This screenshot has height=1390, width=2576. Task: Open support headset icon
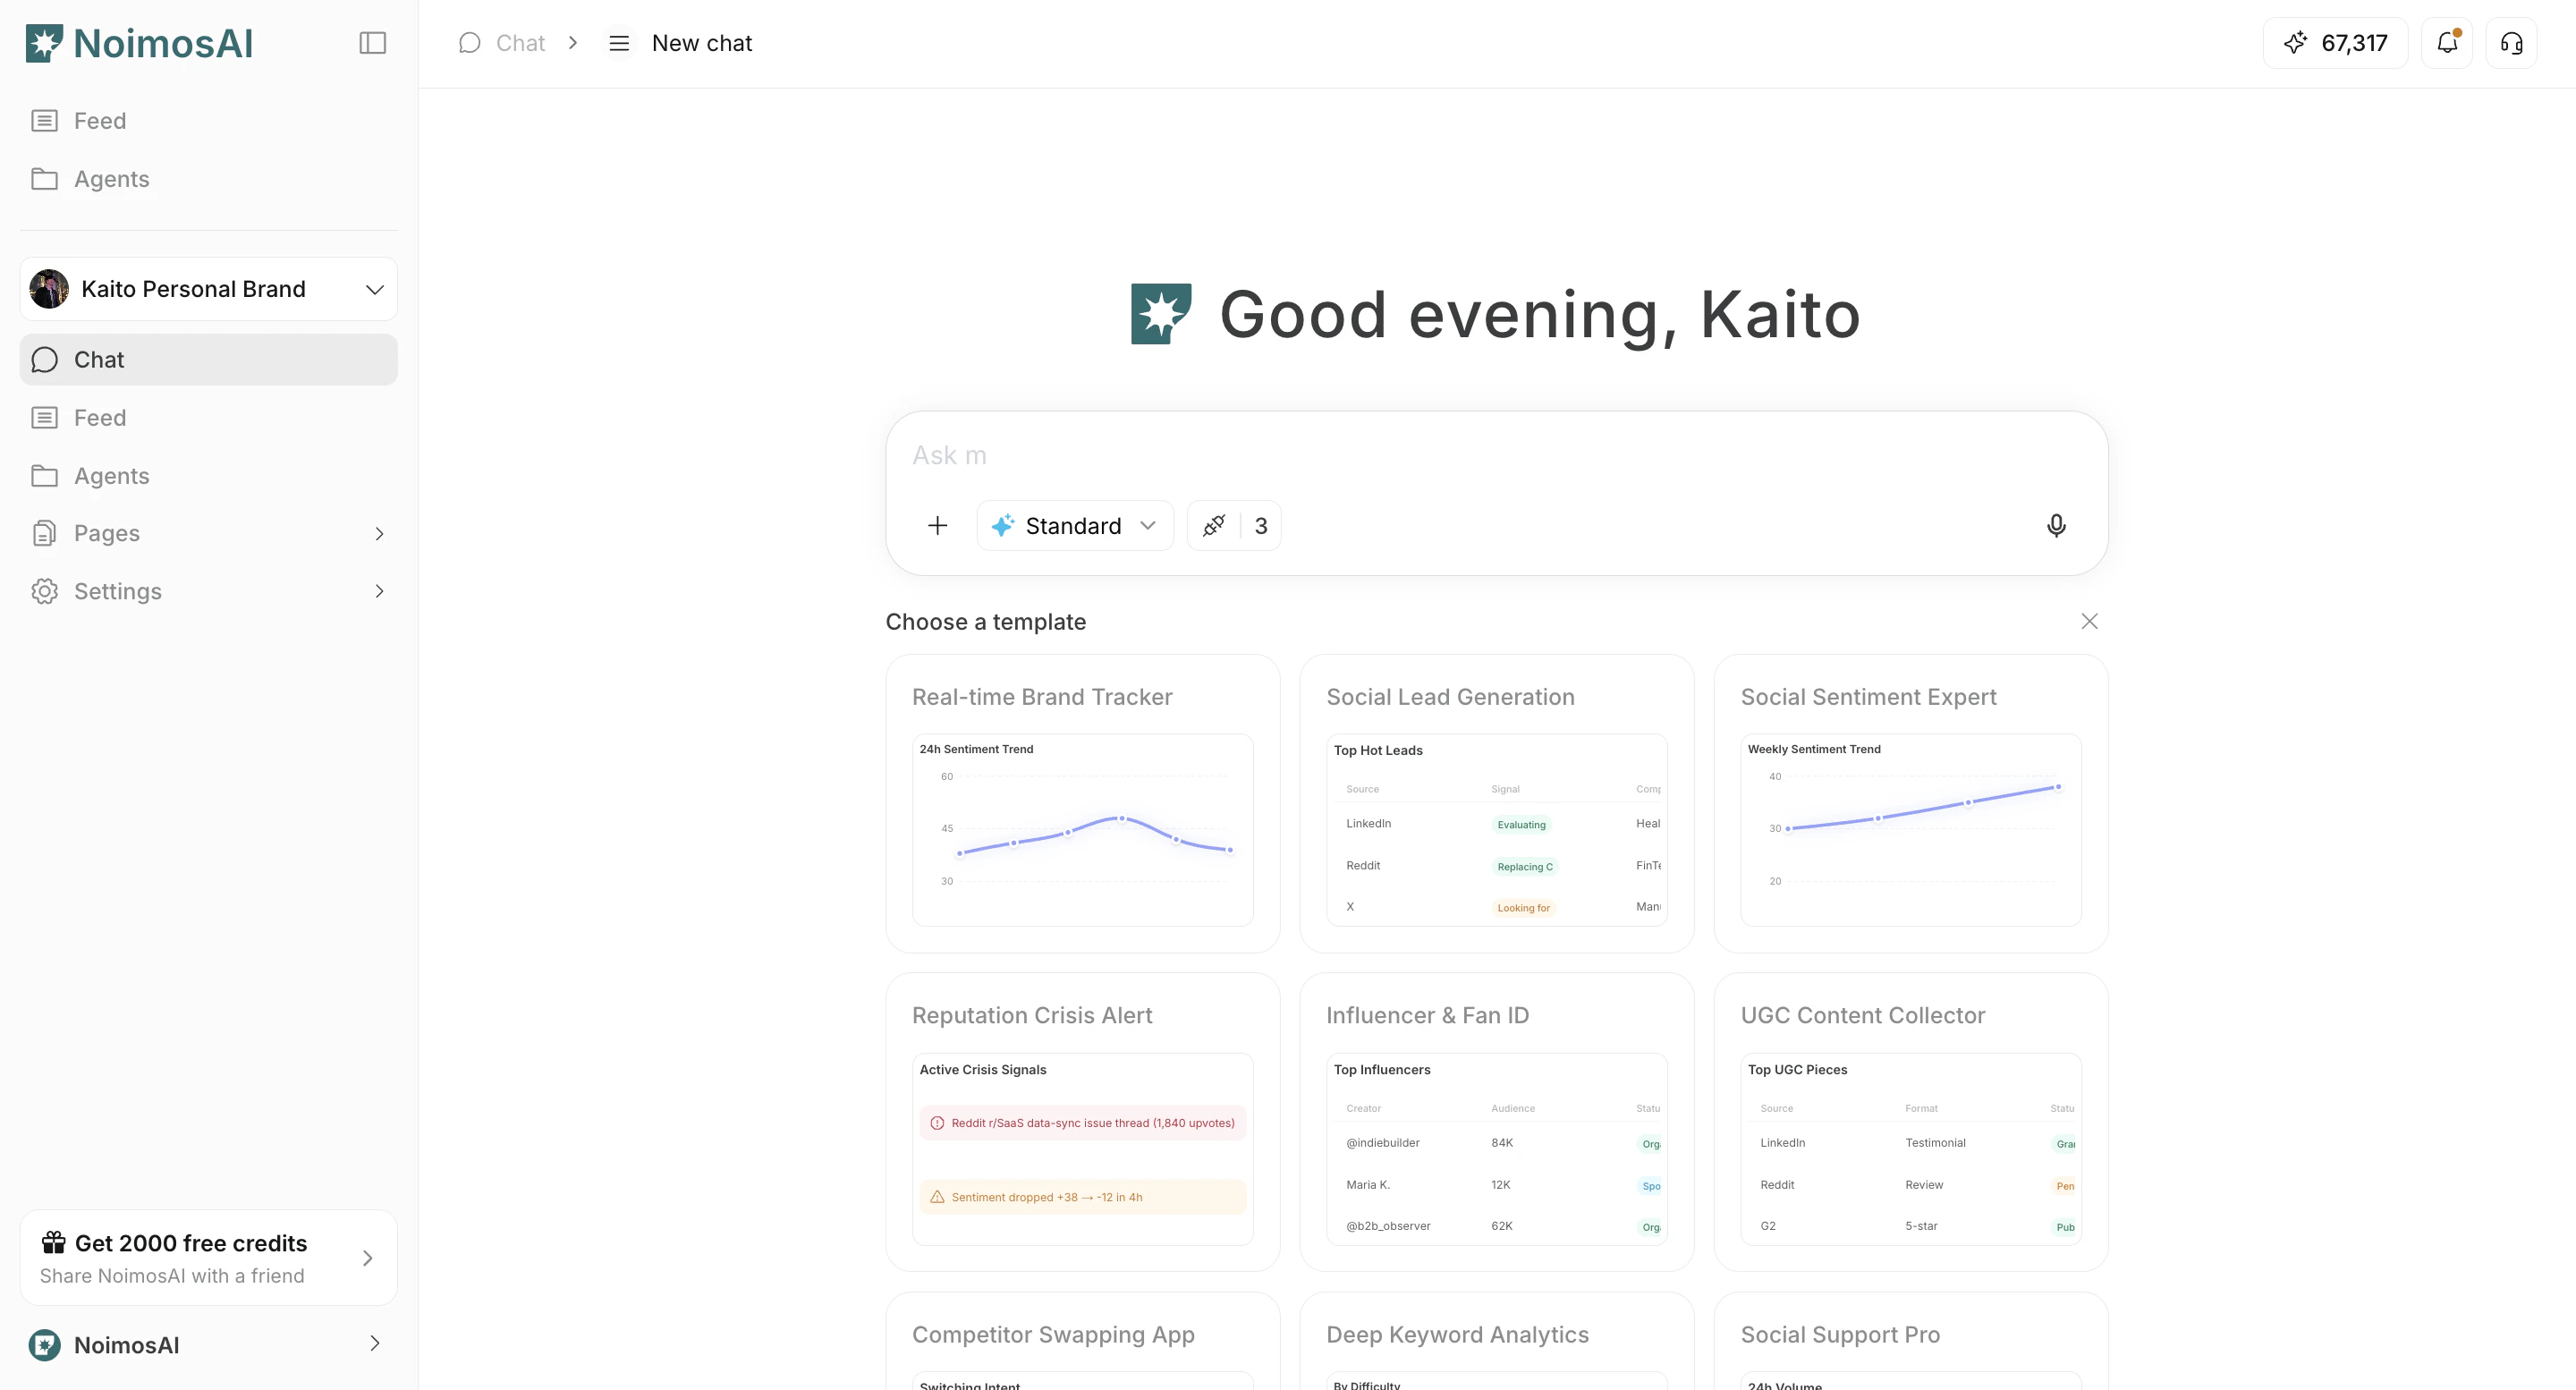coord(2511,43)
